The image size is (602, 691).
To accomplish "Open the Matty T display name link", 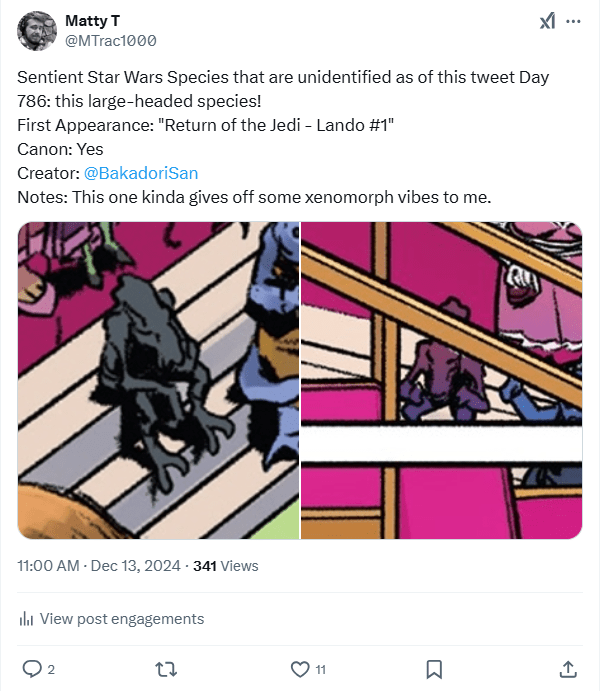I will coord(89,21).
